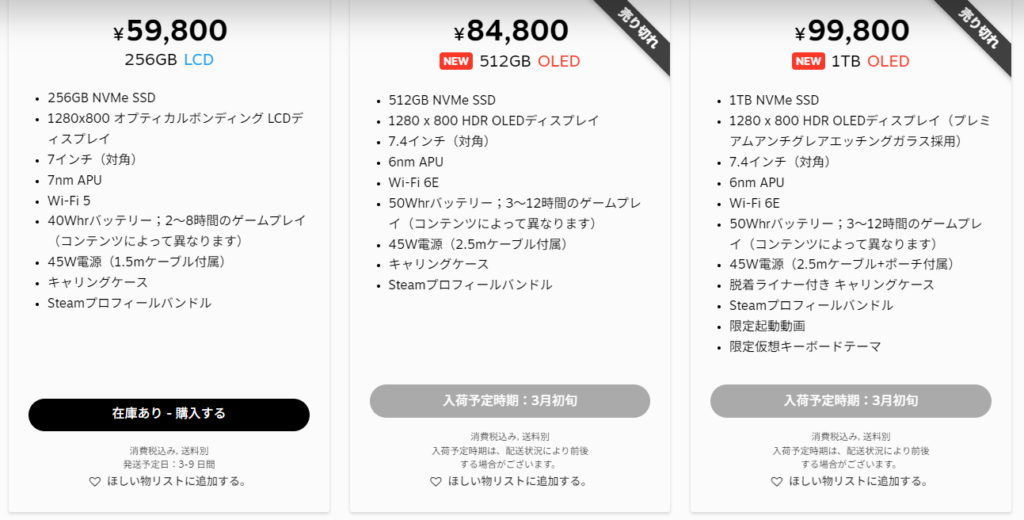Click heart icon under 256GB LCD model
The width and height of the screenshot is (1024, 520).
coord(95,481)
